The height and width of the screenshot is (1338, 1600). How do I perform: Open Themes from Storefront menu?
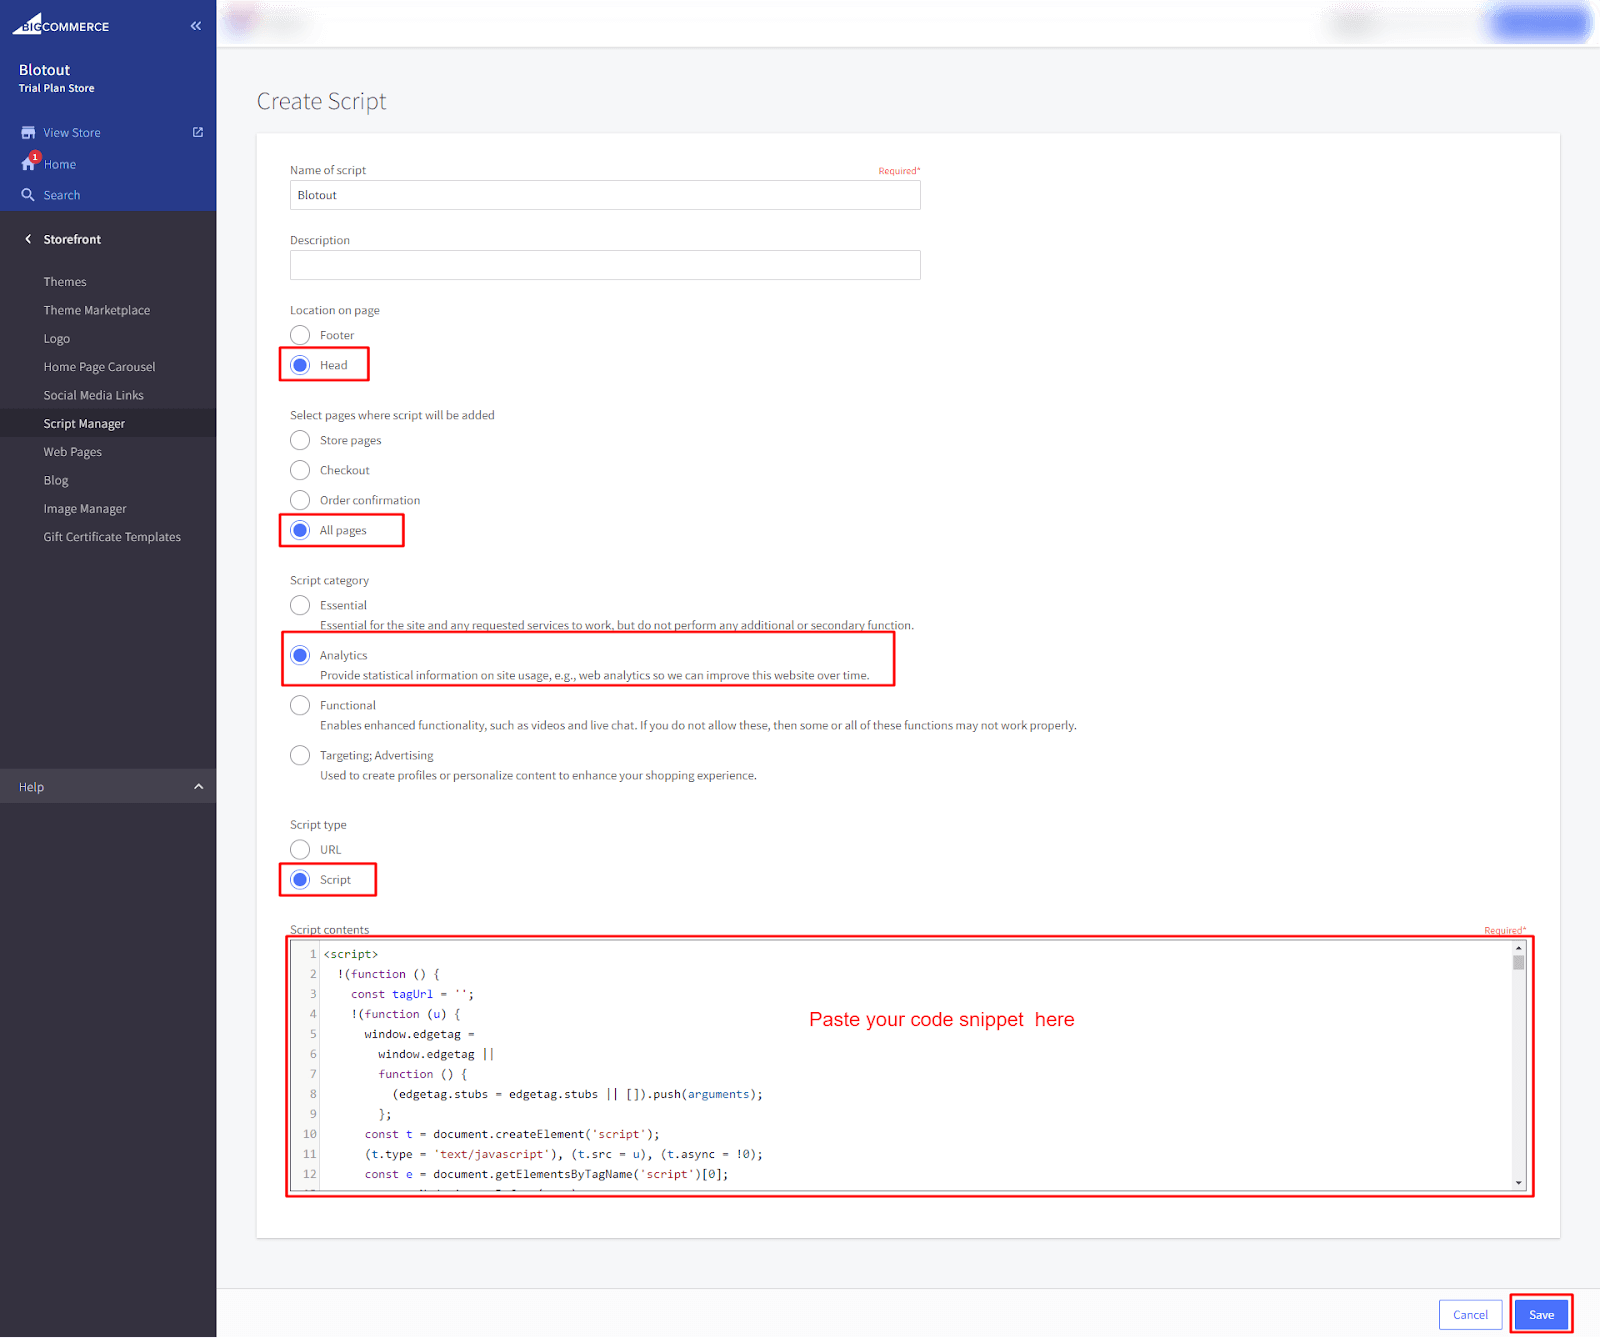(65, 282)
